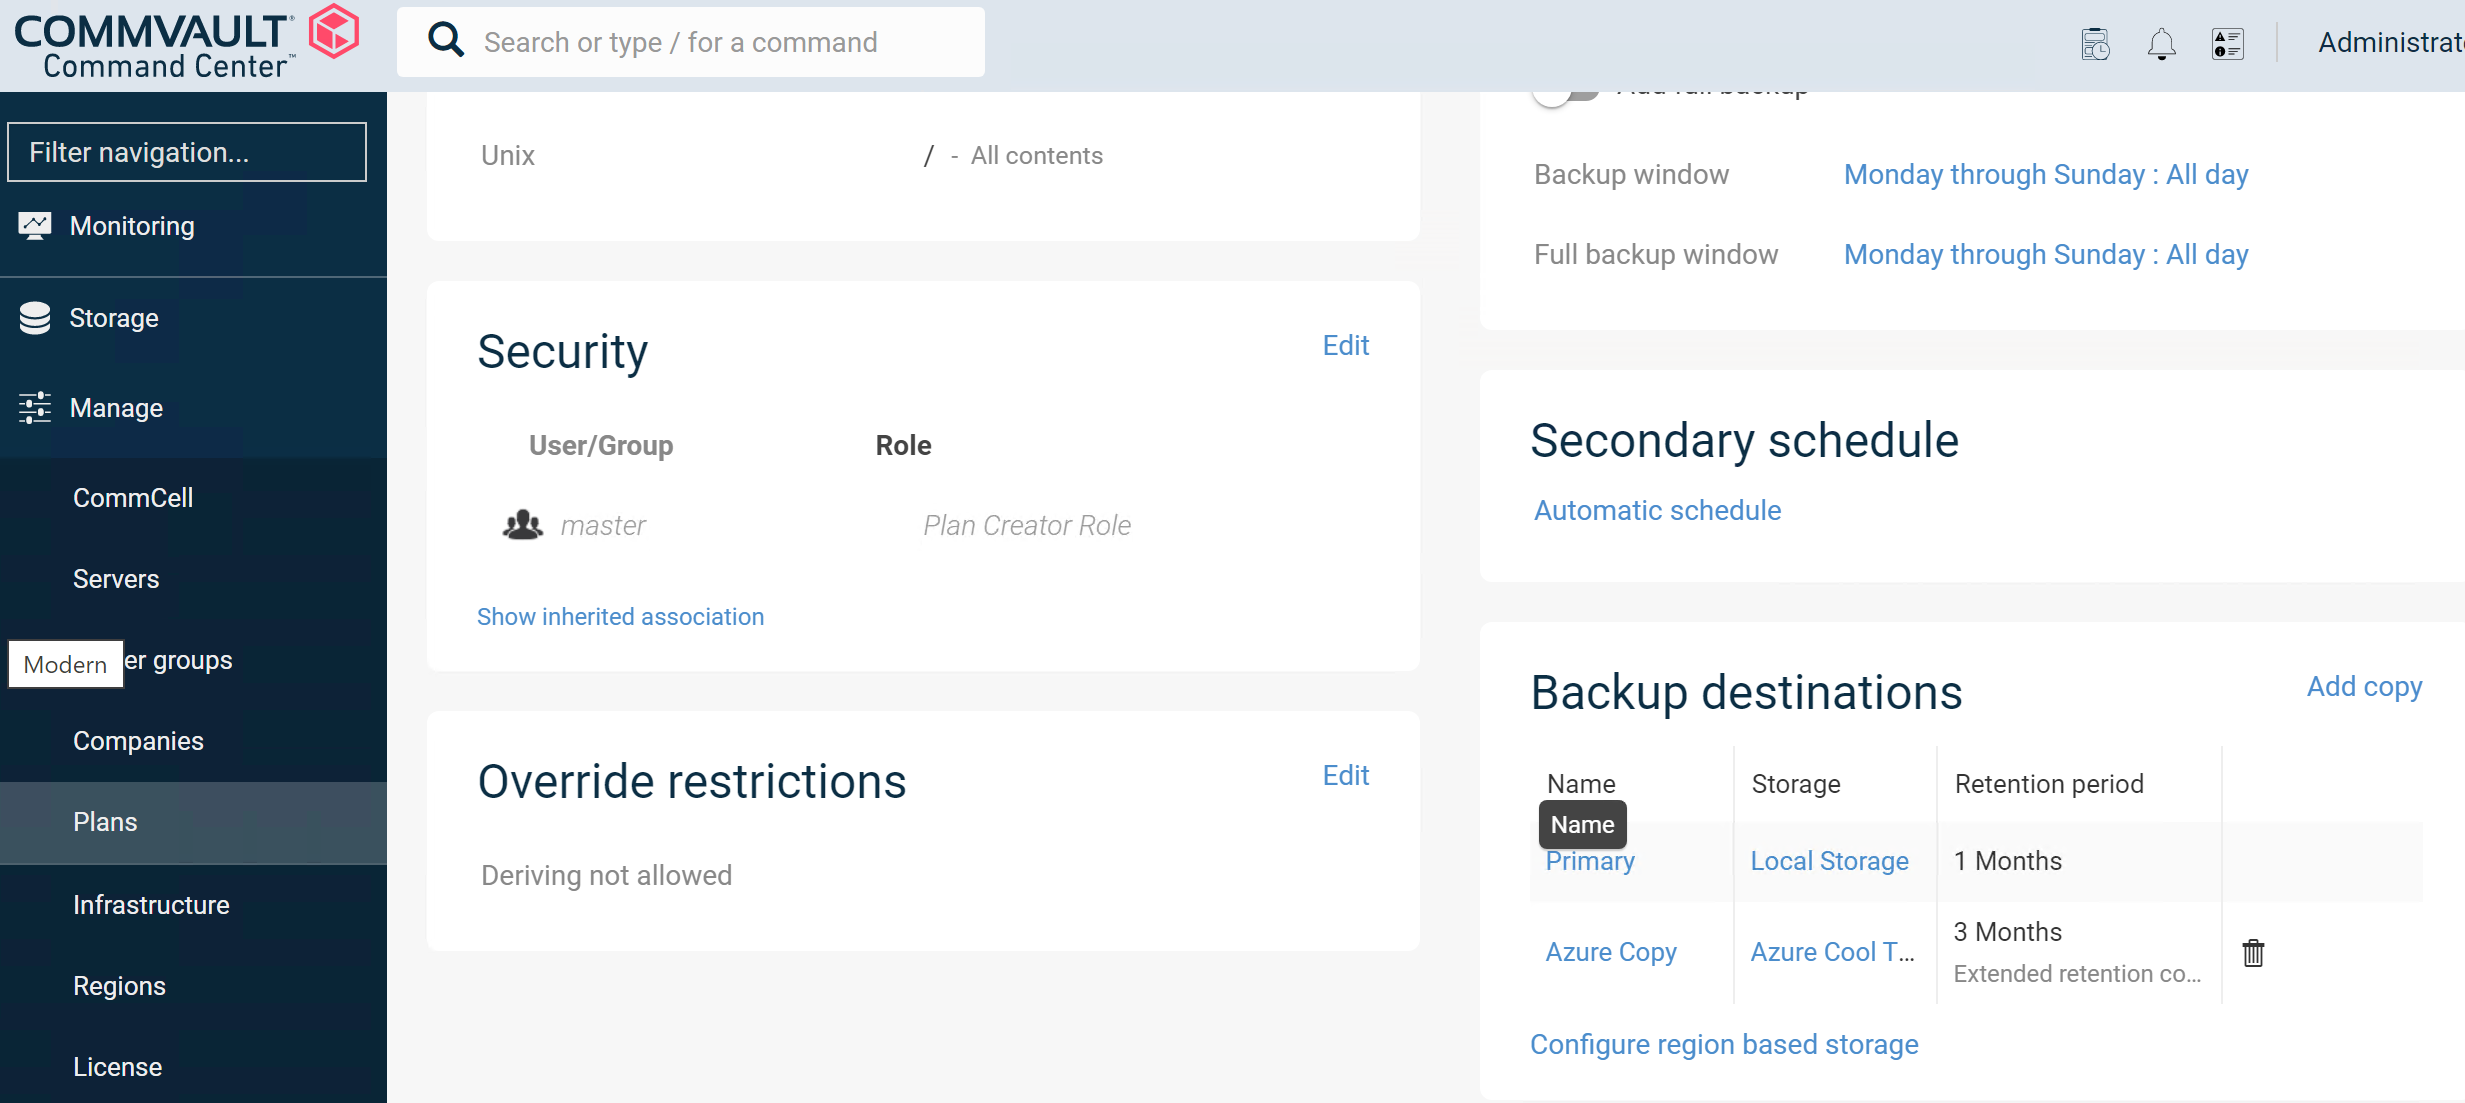2465x1103 pixels.
Task: Select the Infrastructure menu item
Action: click(151, 903)
